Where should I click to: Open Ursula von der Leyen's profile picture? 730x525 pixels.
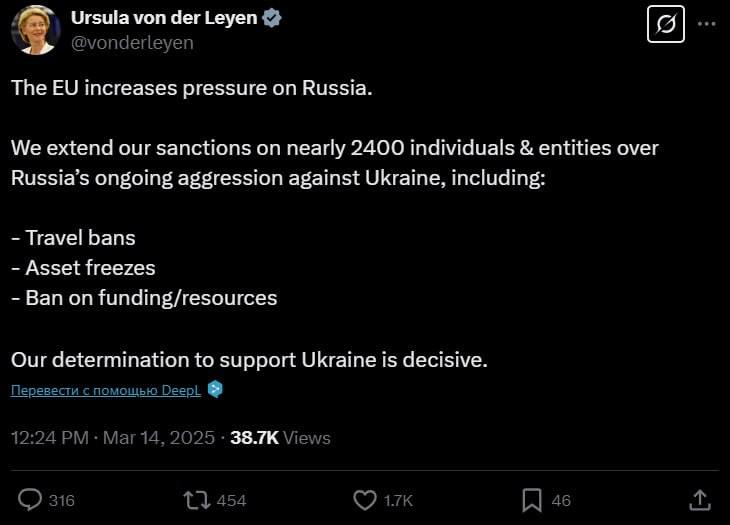[35, 30]
